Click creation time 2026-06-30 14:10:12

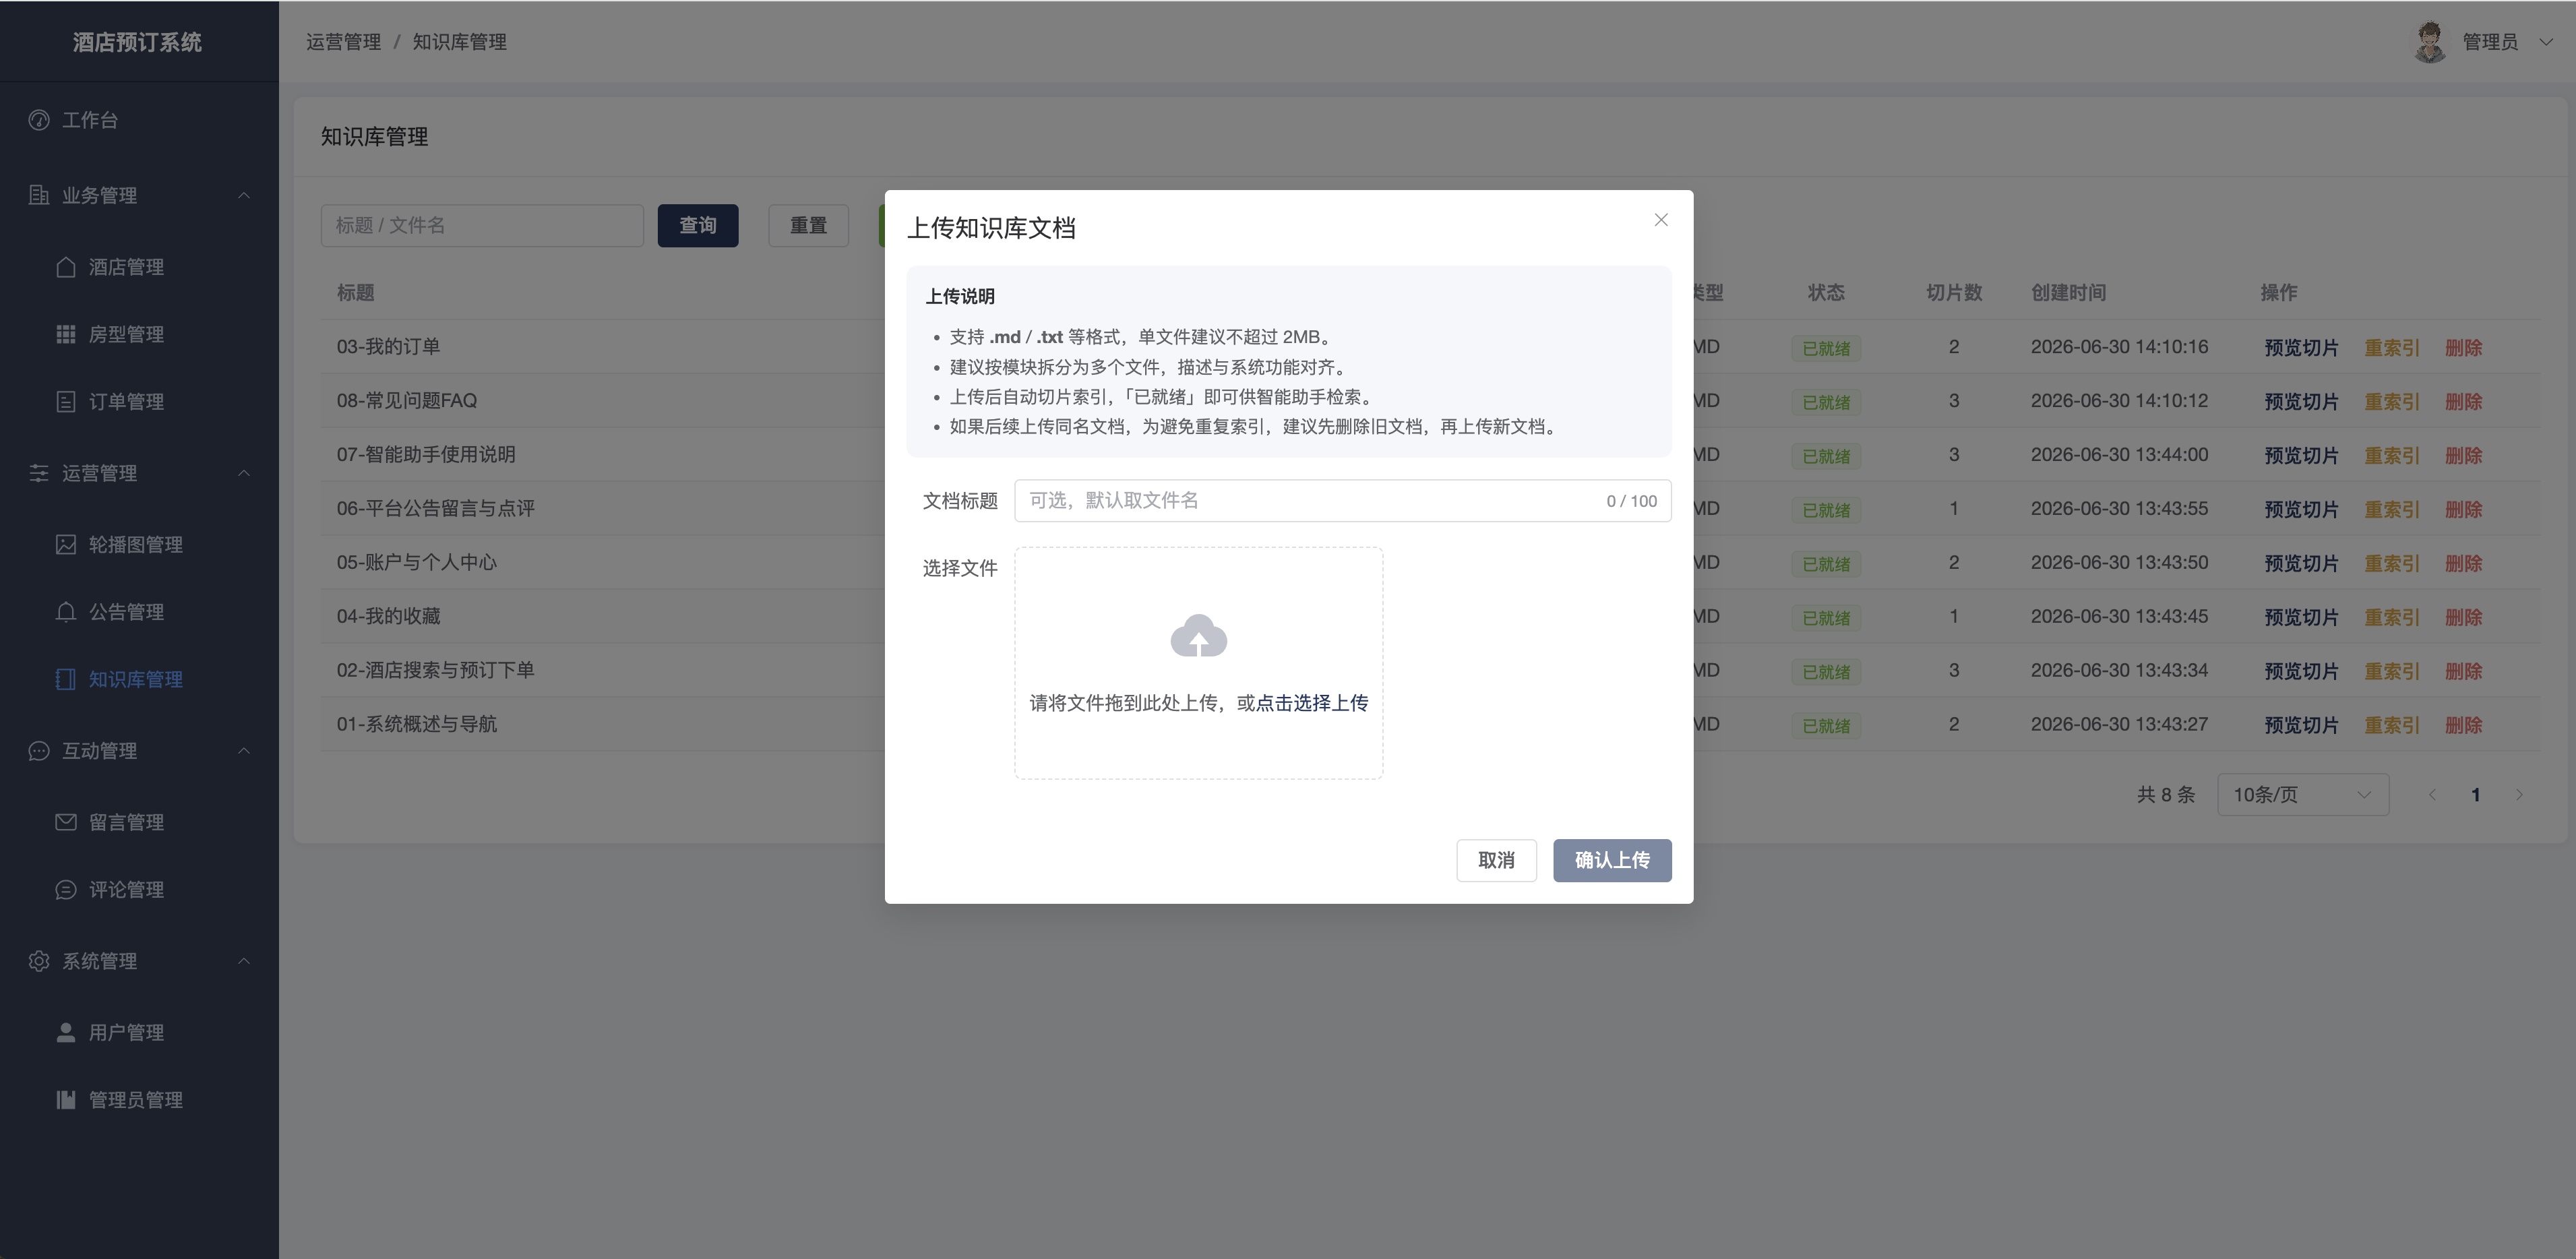[2119, 400]
